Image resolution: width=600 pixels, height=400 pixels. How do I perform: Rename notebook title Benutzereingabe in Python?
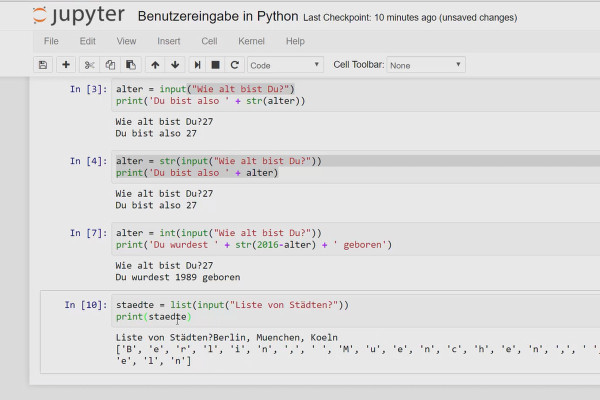click(218, 16)
